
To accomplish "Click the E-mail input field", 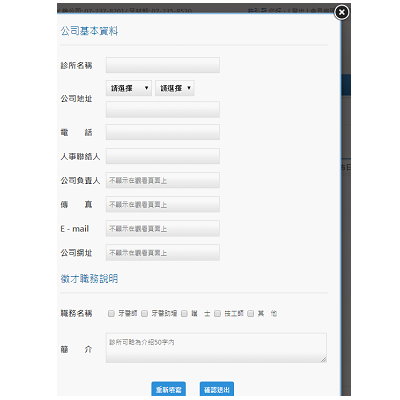I will (x=163, y=229).
